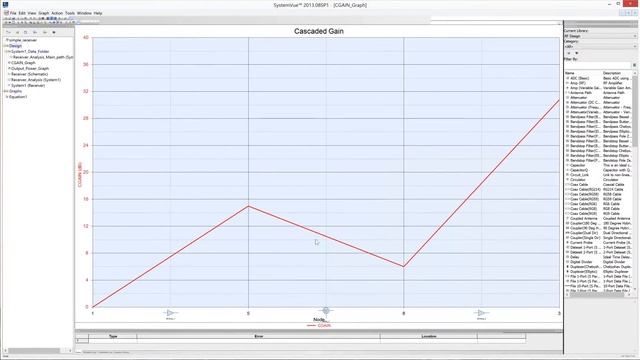Open the Current Library dropdown
Image resolution: width=640 pixels, height=360 pixels.
(x=600, y=36)
